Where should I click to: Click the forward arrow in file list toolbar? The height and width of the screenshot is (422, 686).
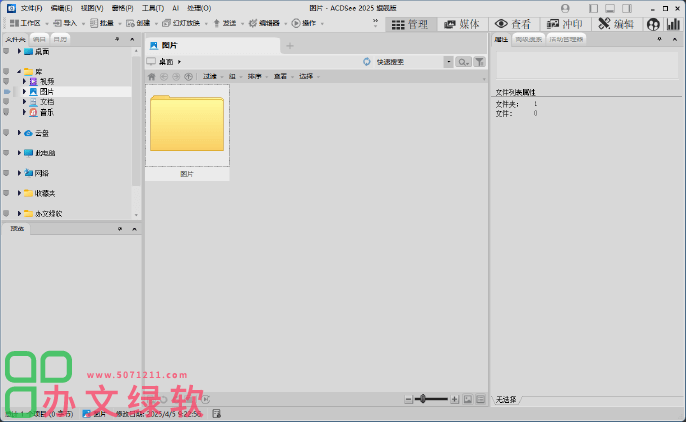tap(176, 77)
